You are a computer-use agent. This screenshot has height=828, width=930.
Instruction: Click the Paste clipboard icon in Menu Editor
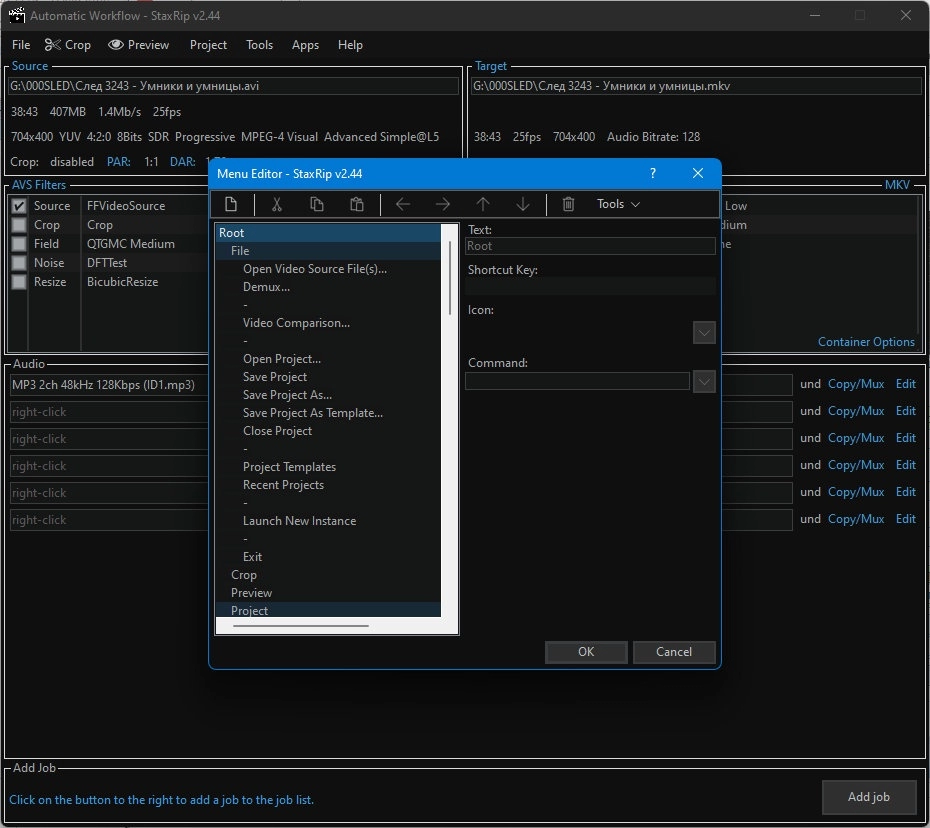pos(357,204)
